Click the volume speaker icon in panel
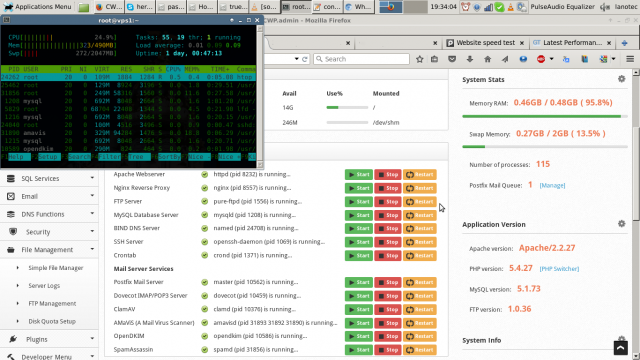Screen dimensions: 640x360 605,7
